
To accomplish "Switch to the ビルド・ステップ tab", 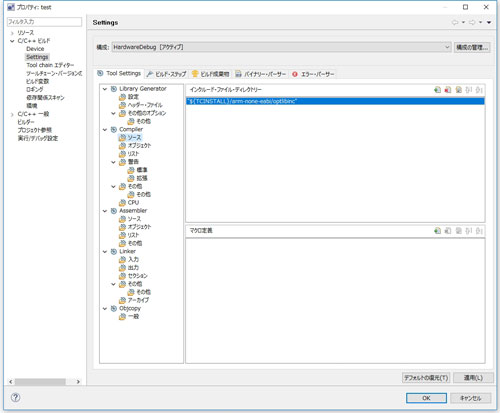I will [166, 74].
